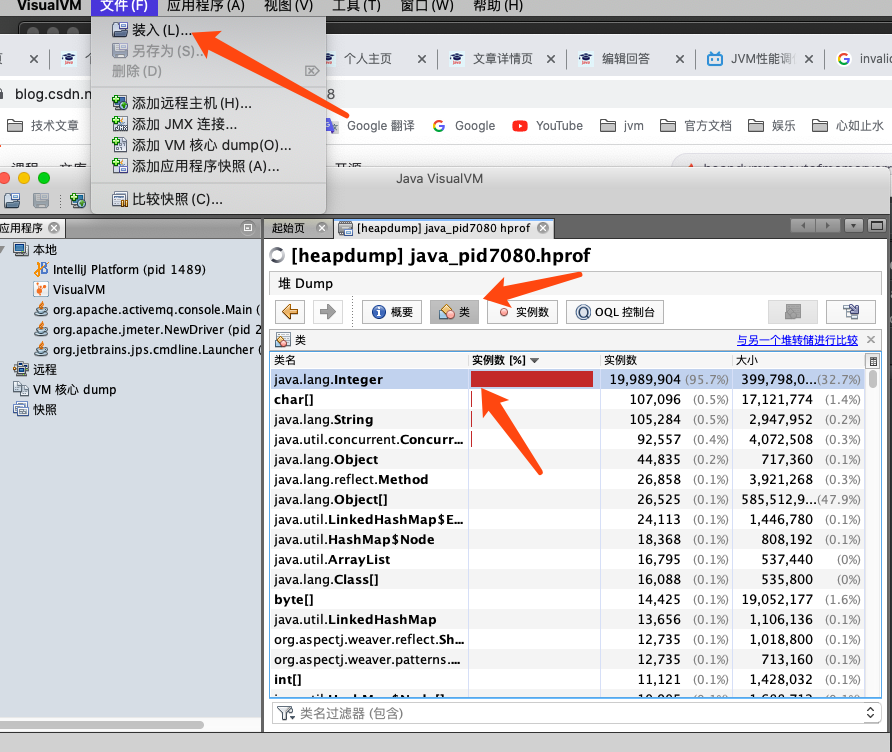Open YouTube bookmark in the browser
The image size is (892, 752).
(548, 126)
